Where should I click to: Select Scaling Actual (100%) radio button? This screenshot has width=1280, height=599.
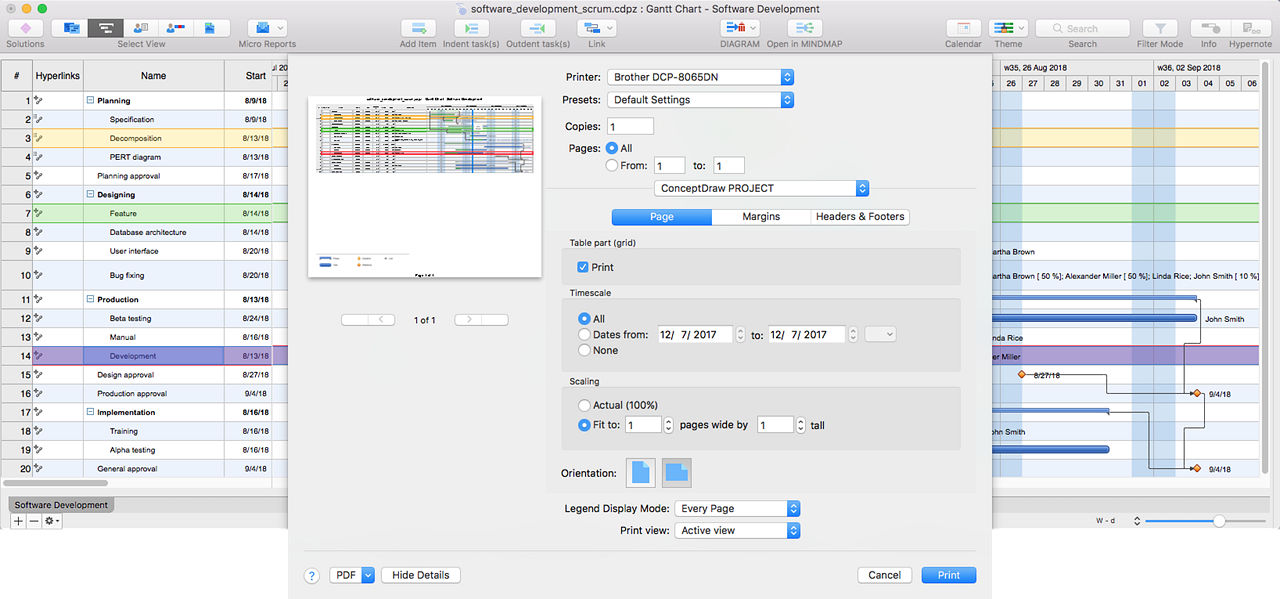pyautogui.click(x=585, y=405)
